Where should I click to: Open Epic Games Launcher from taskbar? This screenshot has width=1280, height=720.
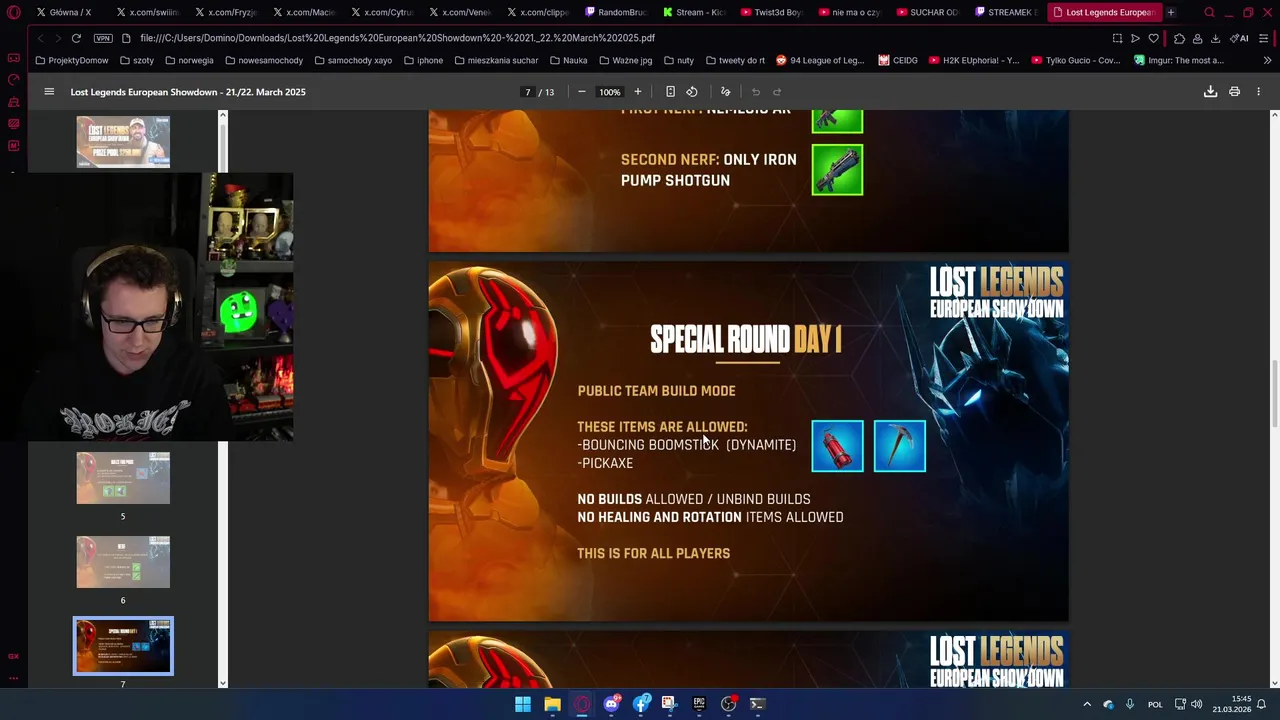tap(699, 704)
